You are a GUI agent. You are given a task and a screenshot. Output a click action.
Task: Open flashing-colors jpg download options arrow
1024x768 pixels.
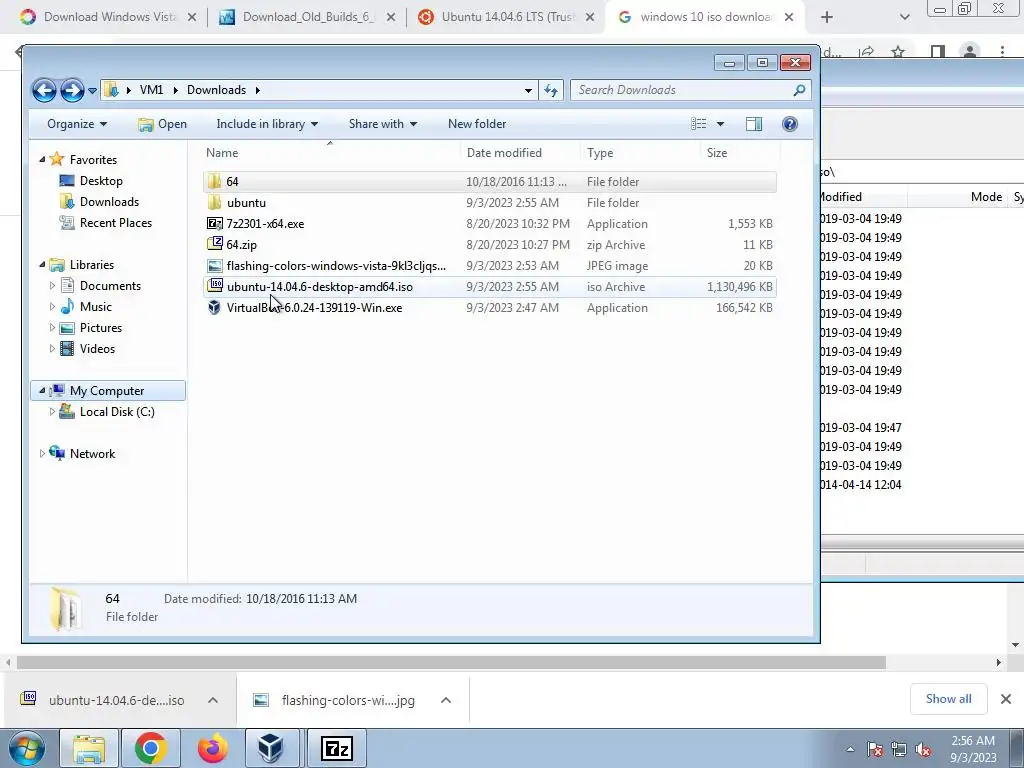(x=446, y=700)
